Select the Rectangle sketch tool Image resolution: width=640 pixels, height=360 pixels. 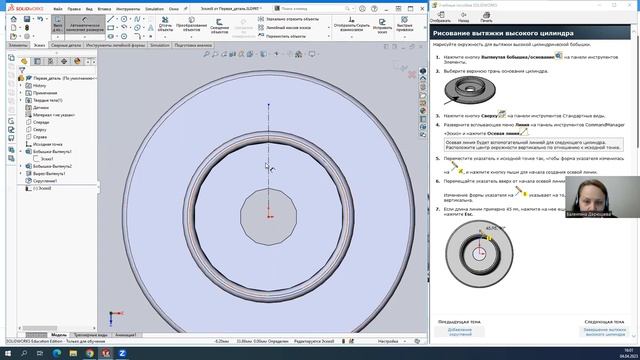[x=111, y=28]
